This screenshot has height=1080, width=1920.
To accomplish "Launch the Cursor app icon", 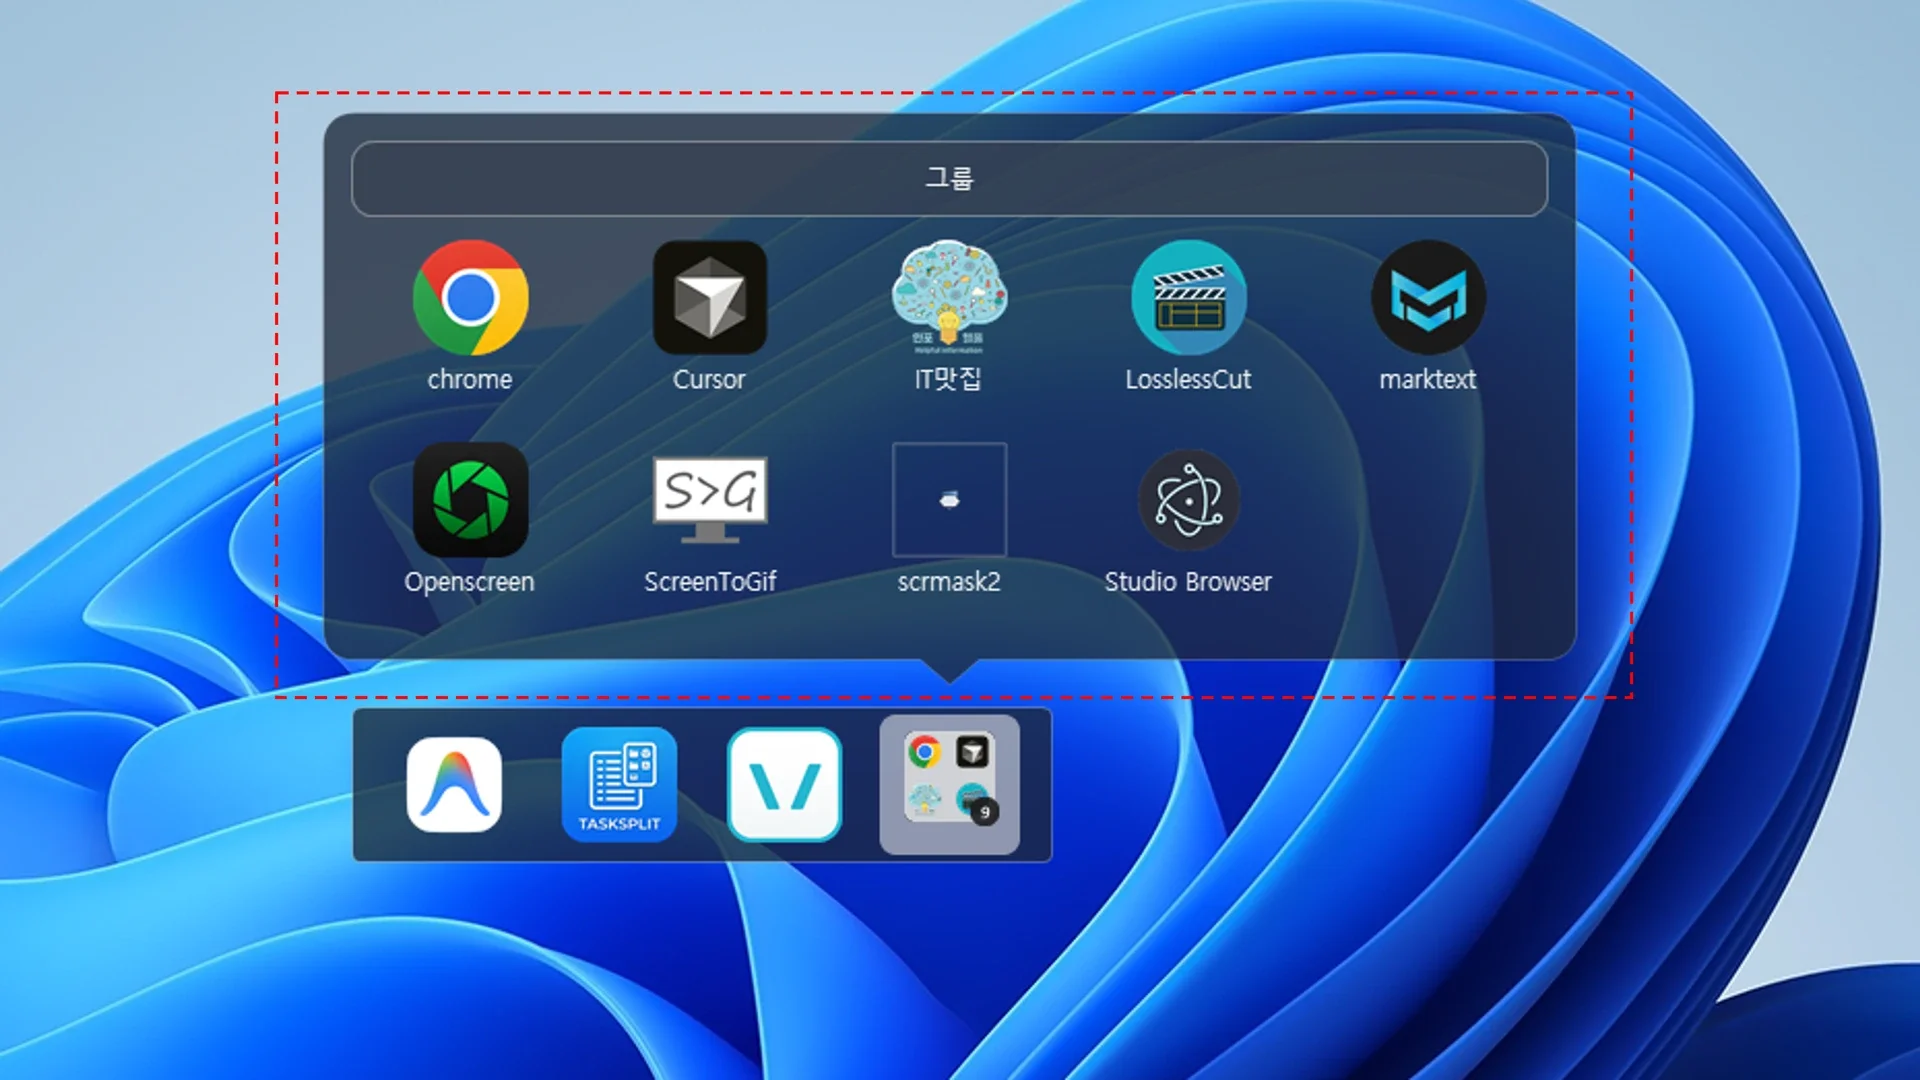I will click(710, 298).
